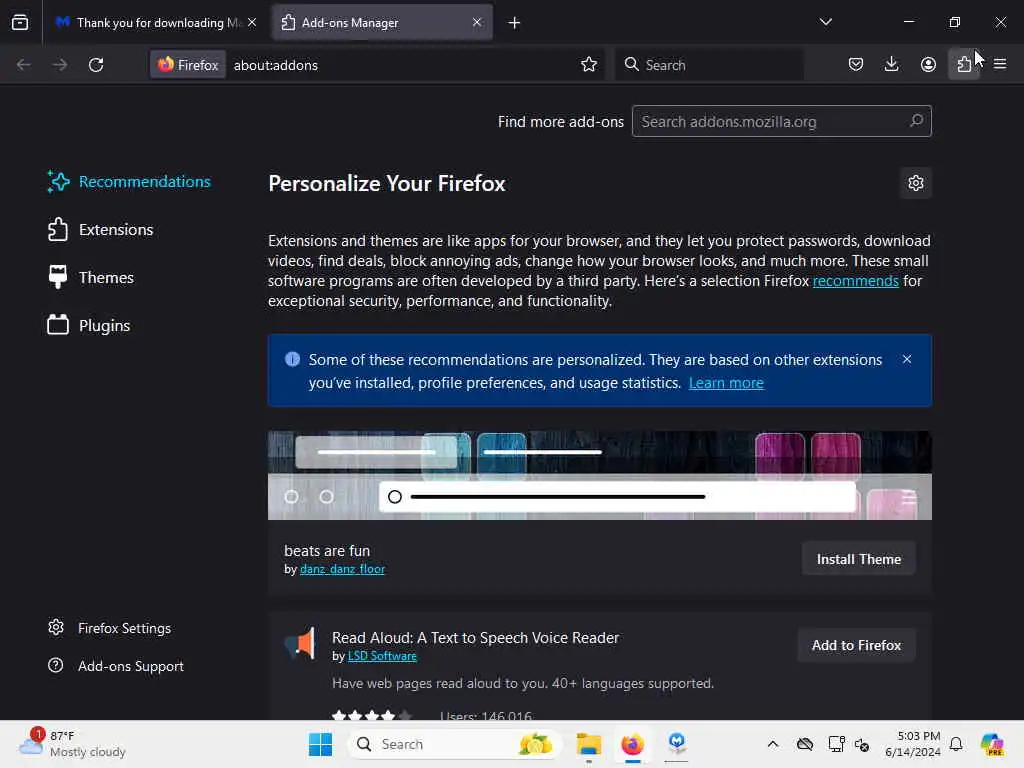Open File Explorer from taskbar

point(588,744)
